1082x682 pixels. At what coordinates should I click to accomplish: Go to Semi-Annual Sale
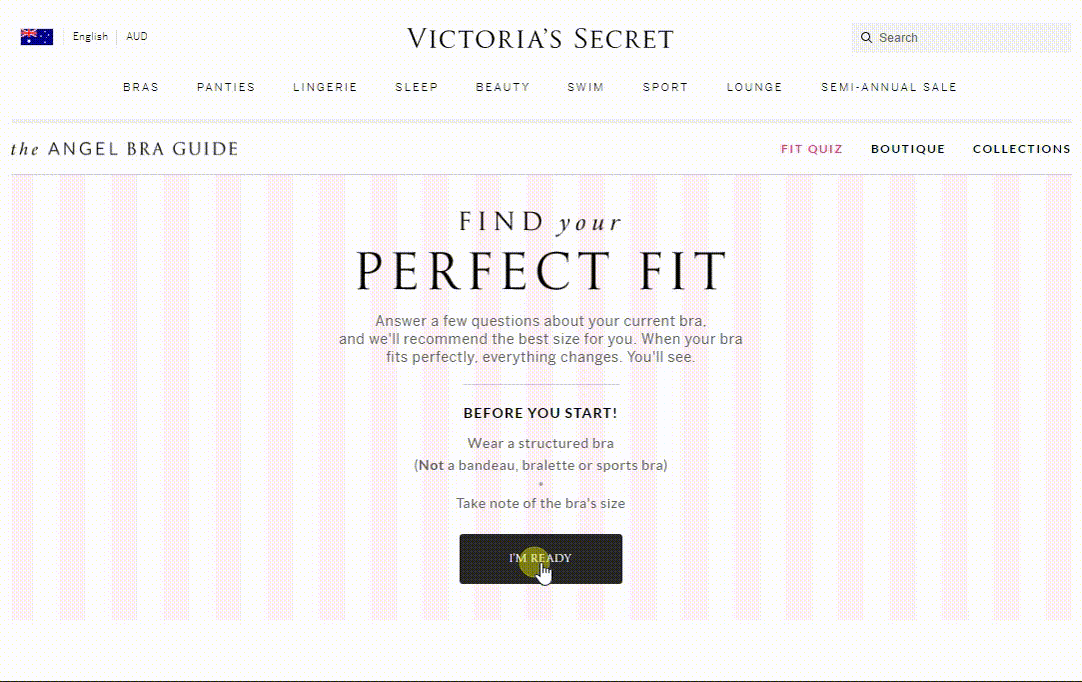(x=889, y=87)
